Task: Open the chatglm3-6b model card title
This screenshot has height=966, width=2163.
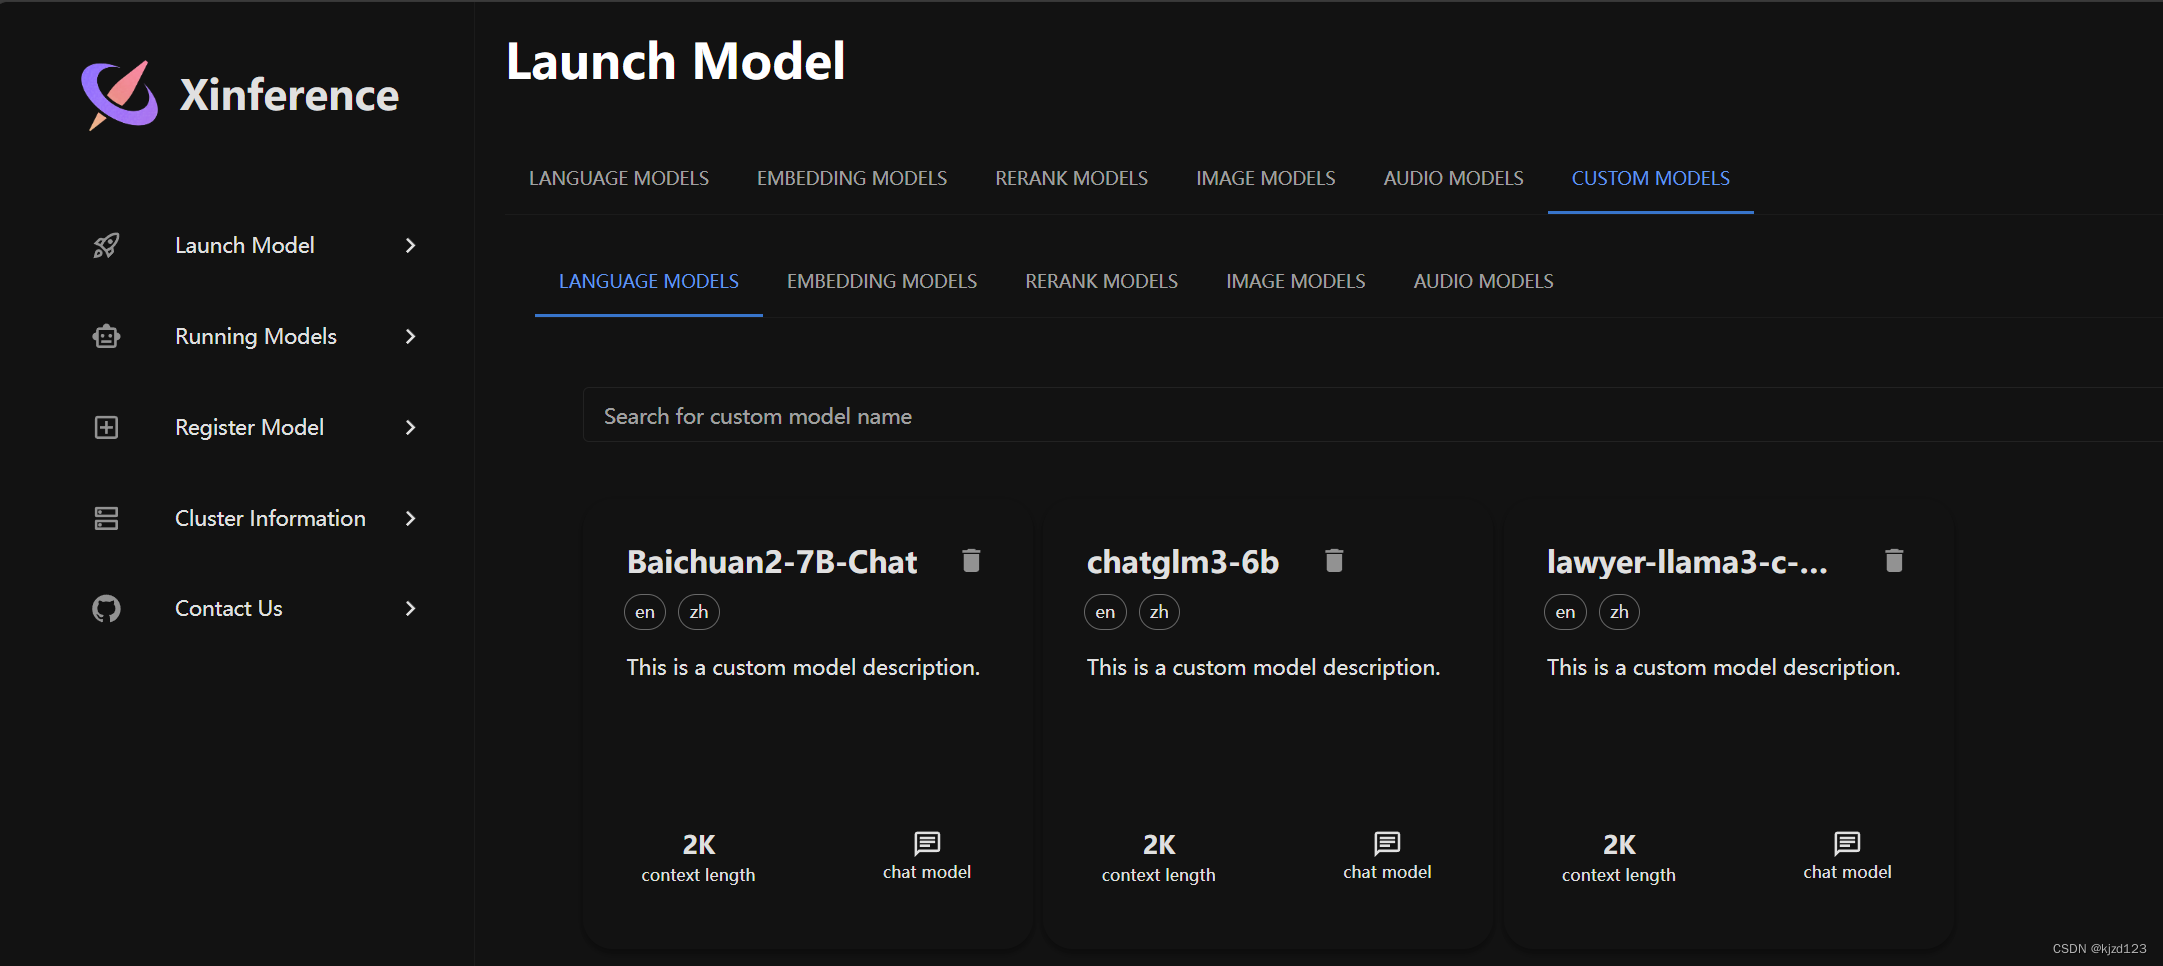Action: tap(1183, 562)
